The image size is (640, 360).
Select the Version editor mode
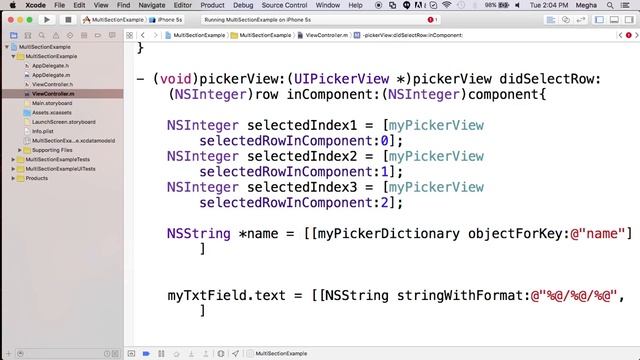(581, 20)
